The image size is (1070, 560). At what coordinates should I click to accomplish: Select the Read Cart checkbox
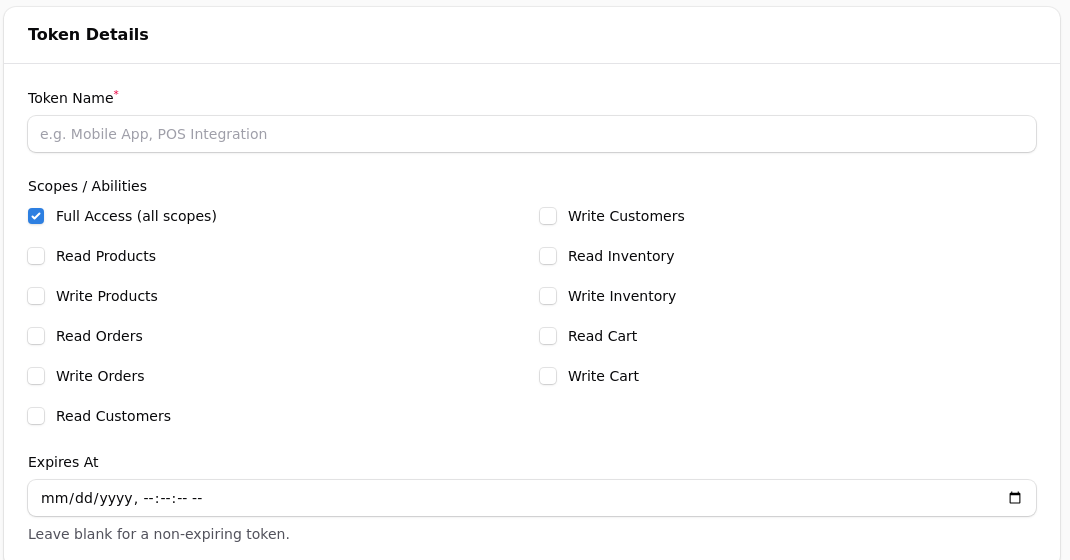point(548,336)
